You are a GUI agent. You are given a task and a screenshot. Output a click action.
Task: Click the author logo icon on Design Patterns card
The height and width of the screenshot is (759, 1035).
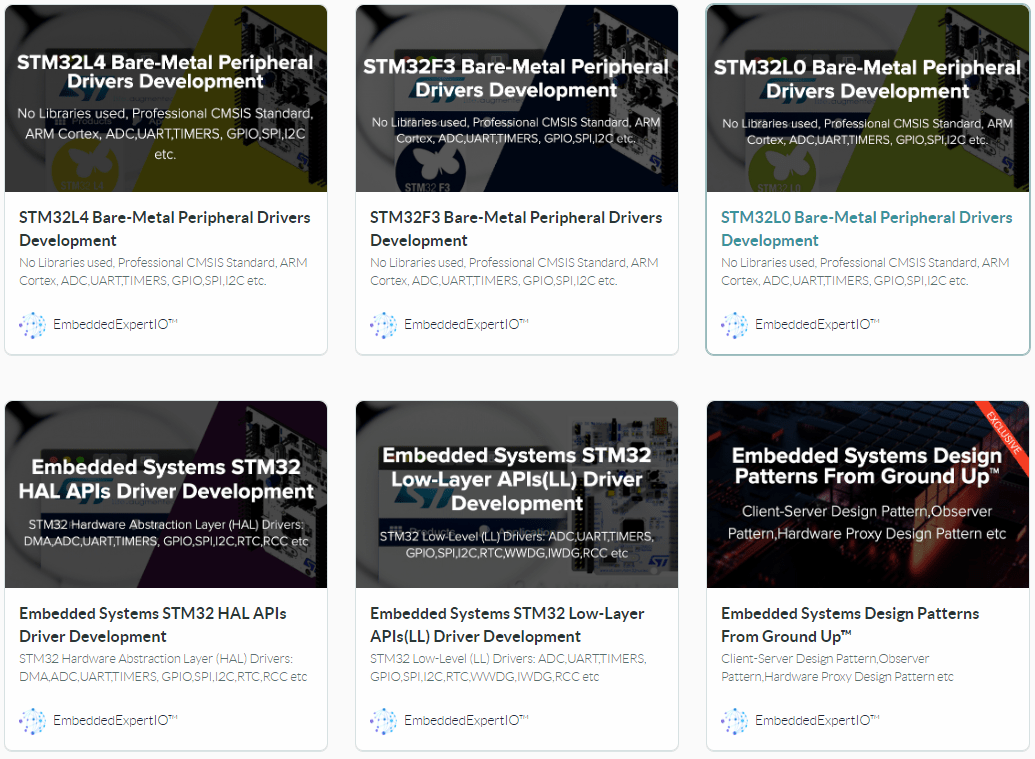click(x=734, y=721)
